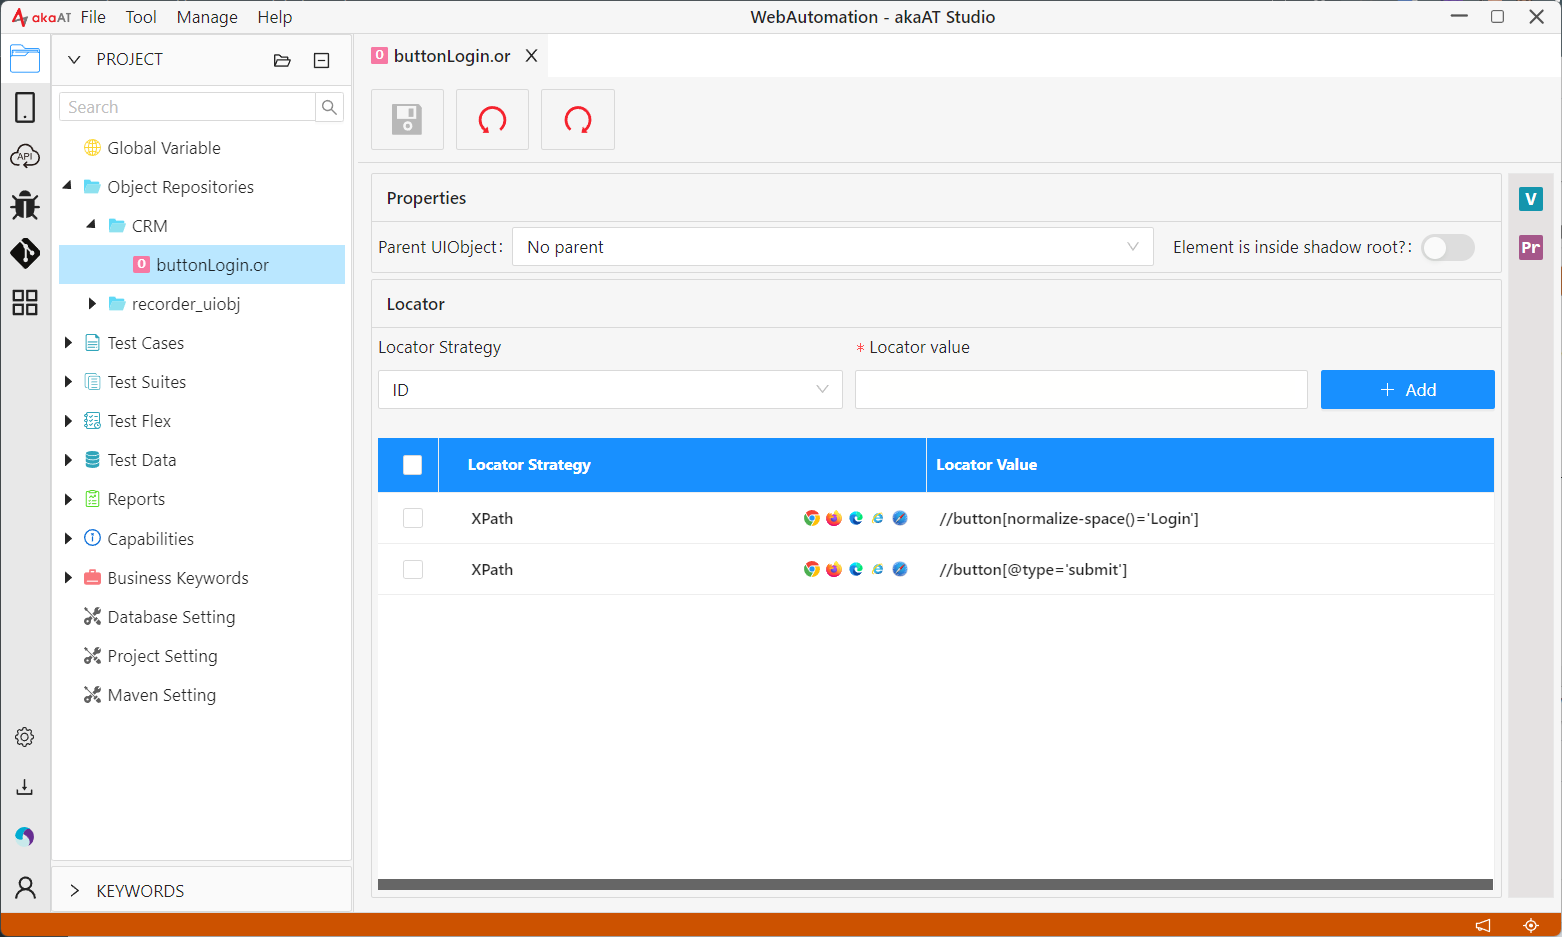The image size is (1562, 937).
Task: Click the open folder icon in PROJECT header
Action: [282, 60]
